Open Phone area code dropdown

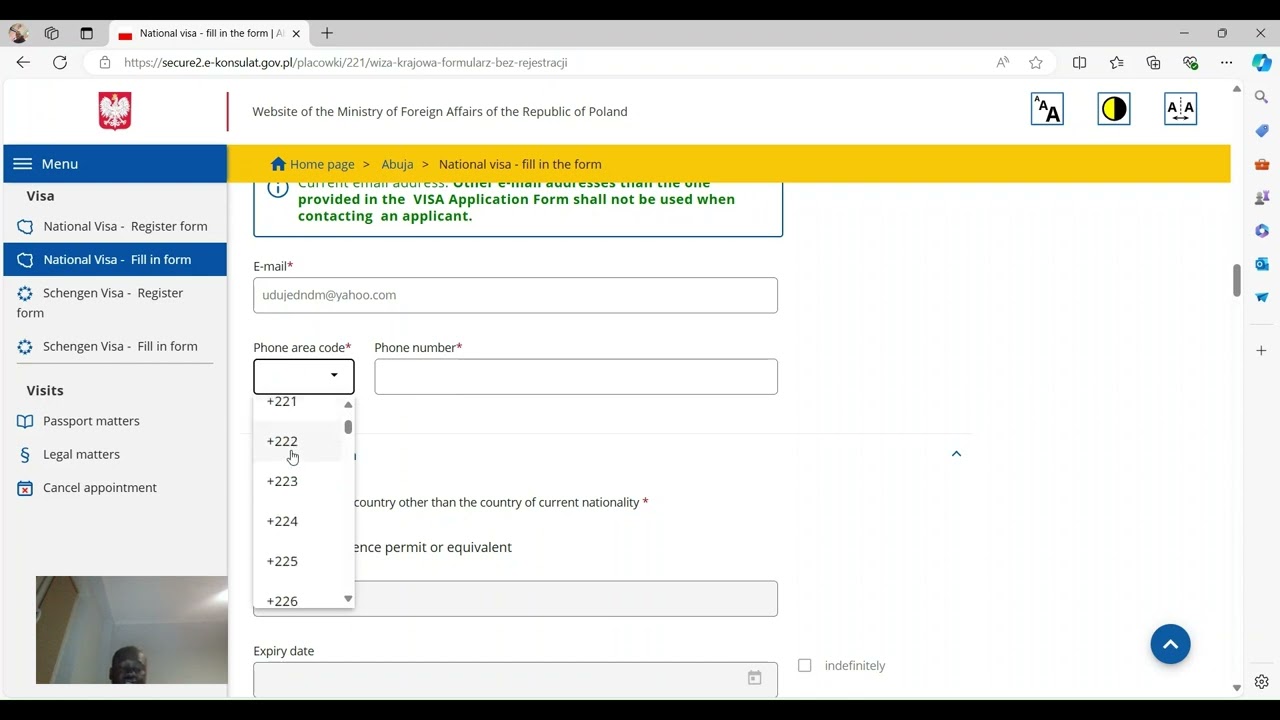[304, 376]
